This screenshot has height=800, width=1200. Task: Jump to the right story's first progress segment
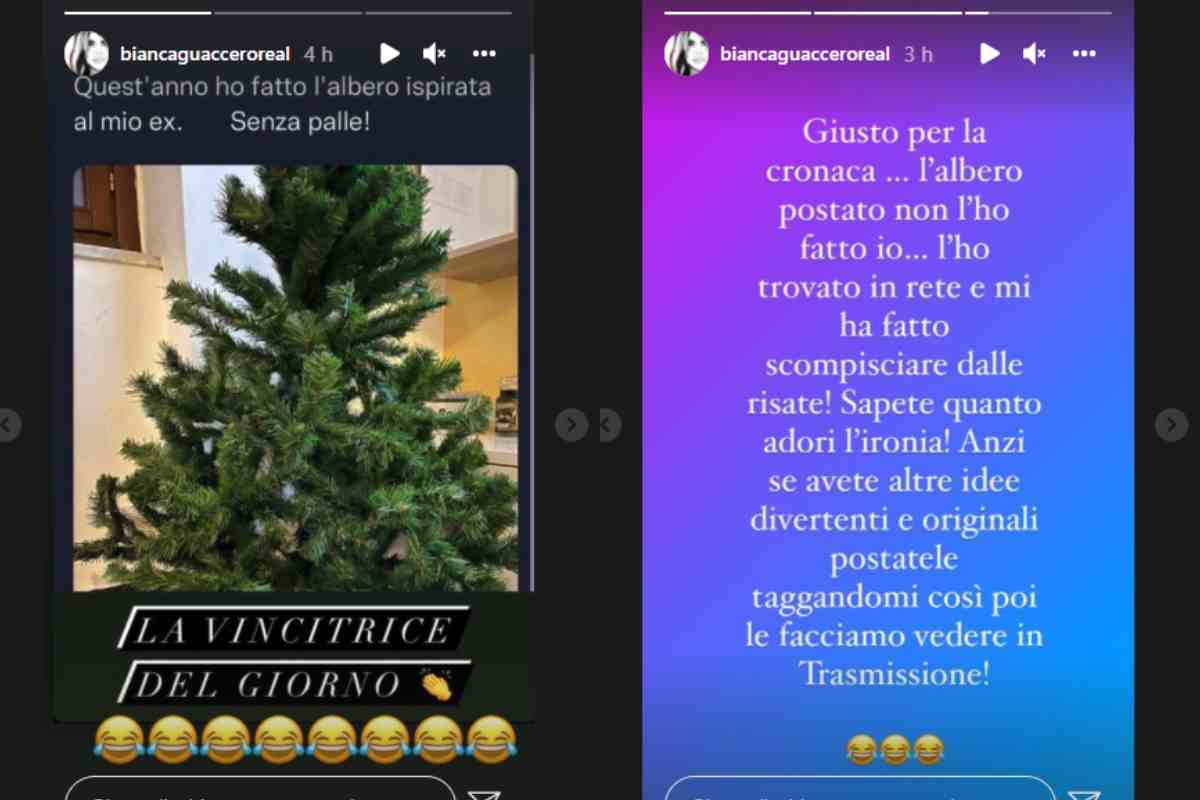click(737, 13)
